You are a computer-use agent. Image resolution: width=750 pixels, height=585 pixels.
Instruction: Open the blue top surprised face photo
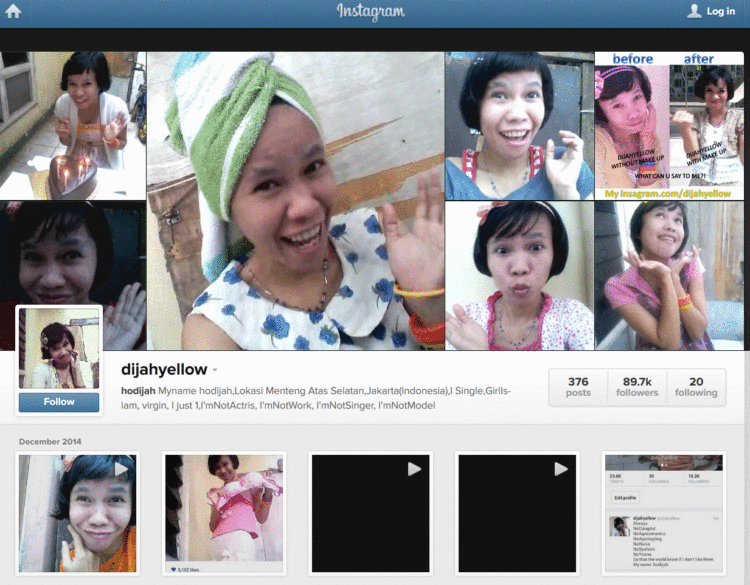coord(519,126)
